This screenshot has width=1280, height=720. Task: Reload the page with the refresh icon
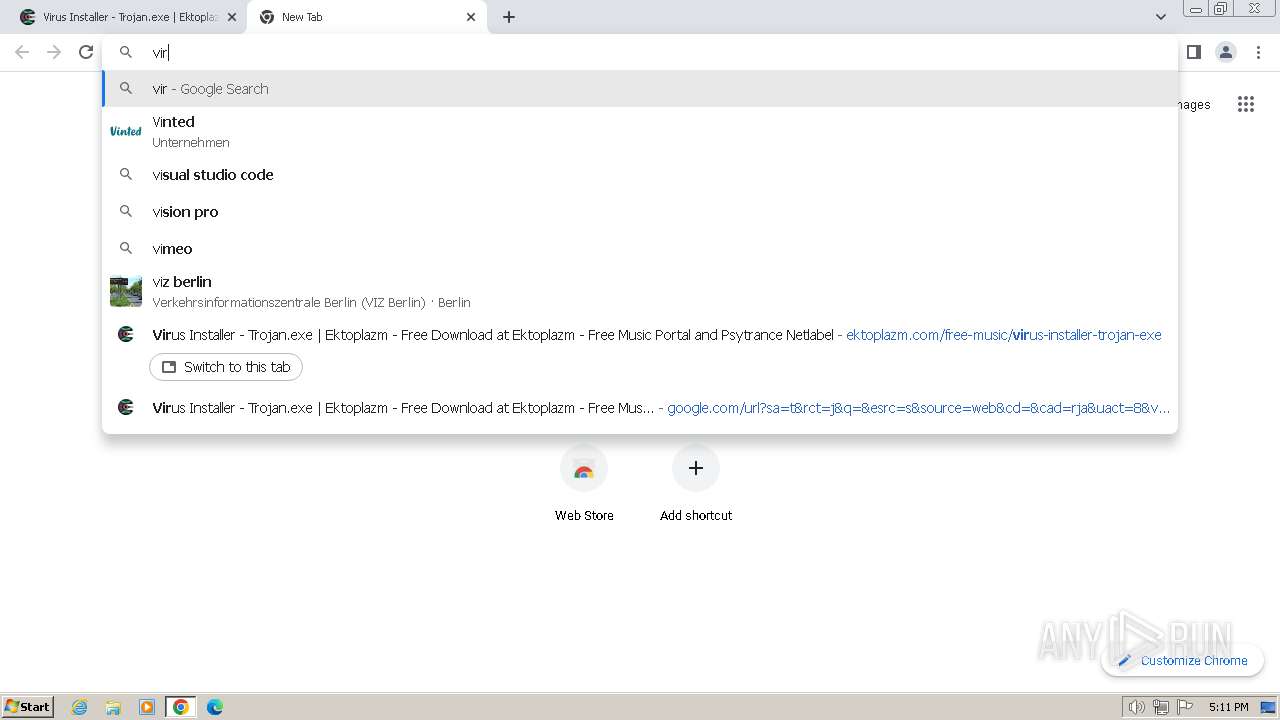click(x=86, y=52)
